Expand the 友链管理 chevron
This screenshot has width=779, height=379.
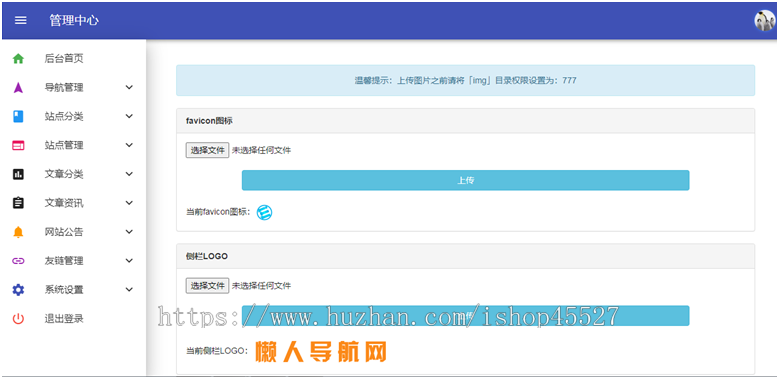coord(129,261)
